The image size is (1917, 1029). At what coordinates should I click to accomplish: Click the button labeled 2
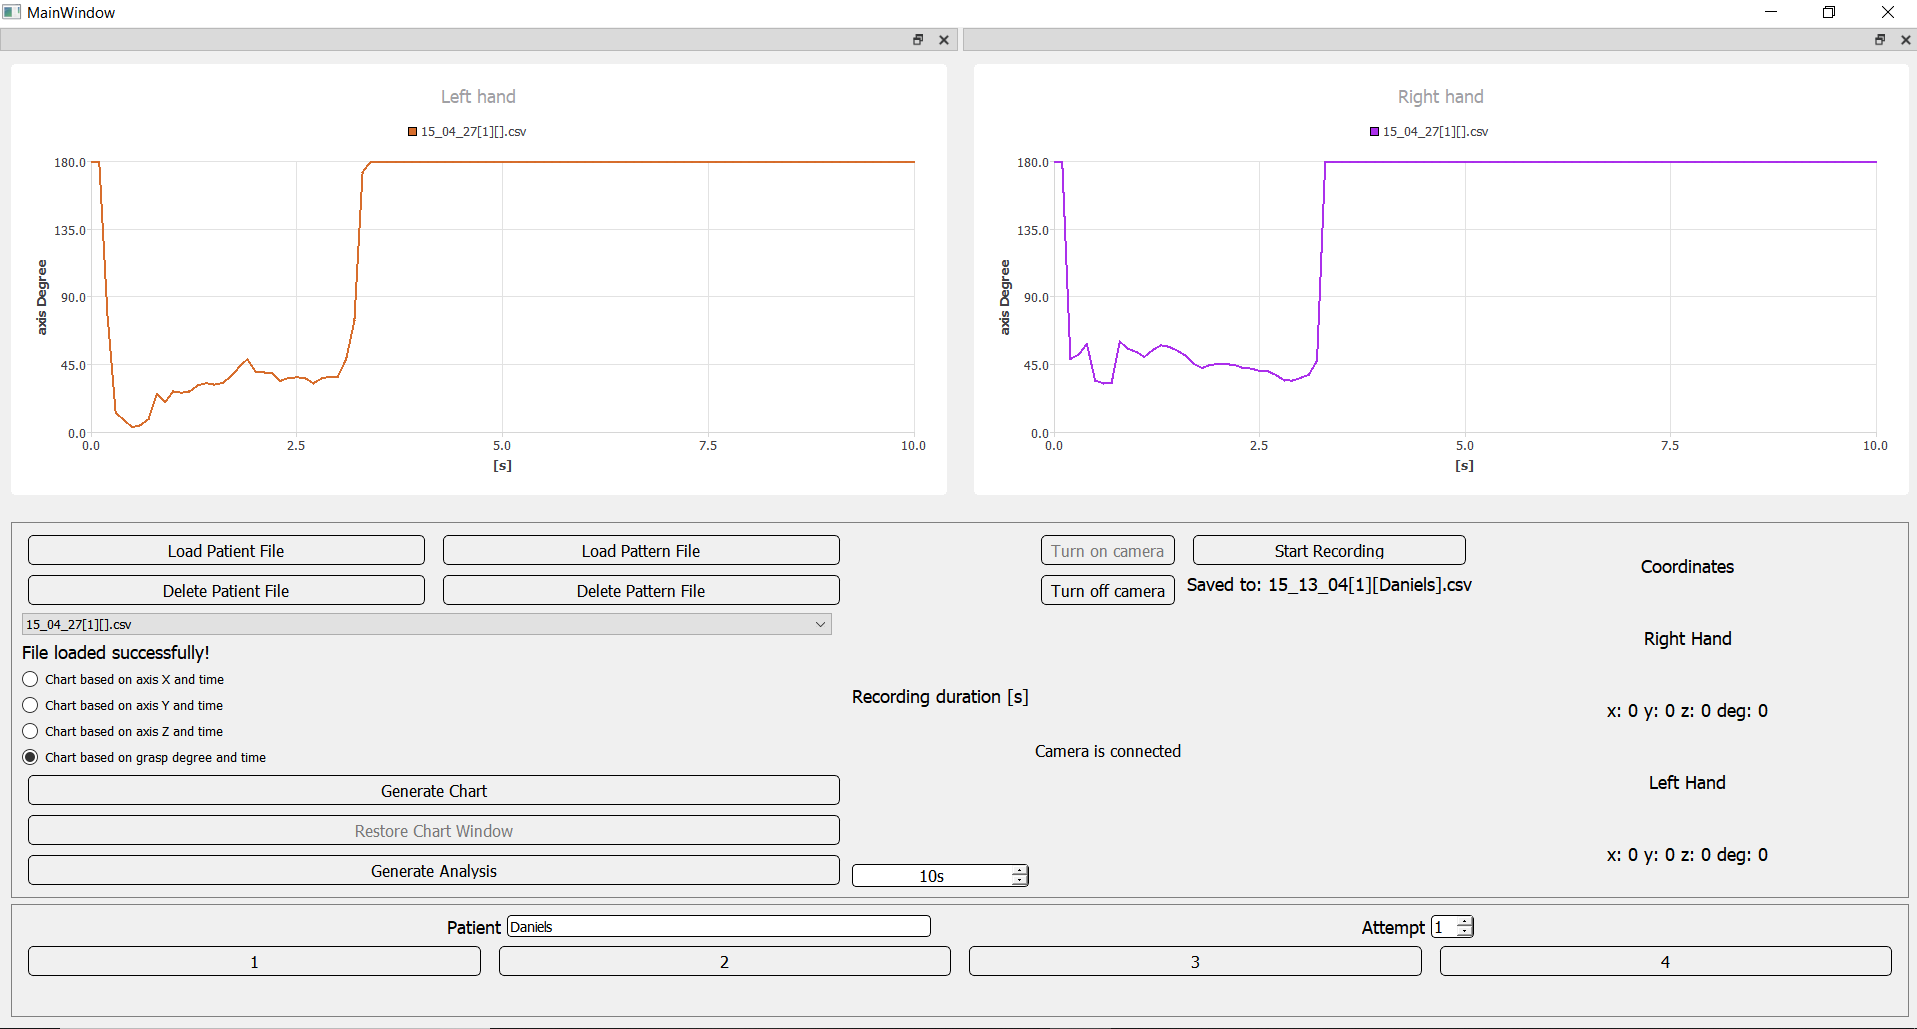coord(725,962)
